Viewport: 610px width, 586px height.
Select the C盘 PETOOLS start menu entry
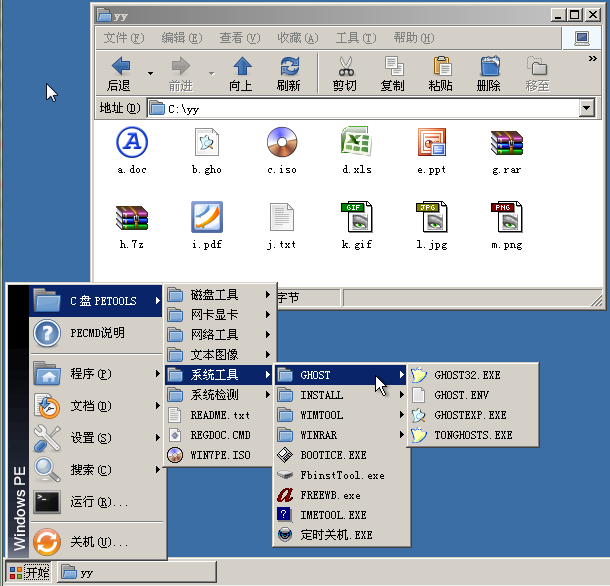click(96, 301)
